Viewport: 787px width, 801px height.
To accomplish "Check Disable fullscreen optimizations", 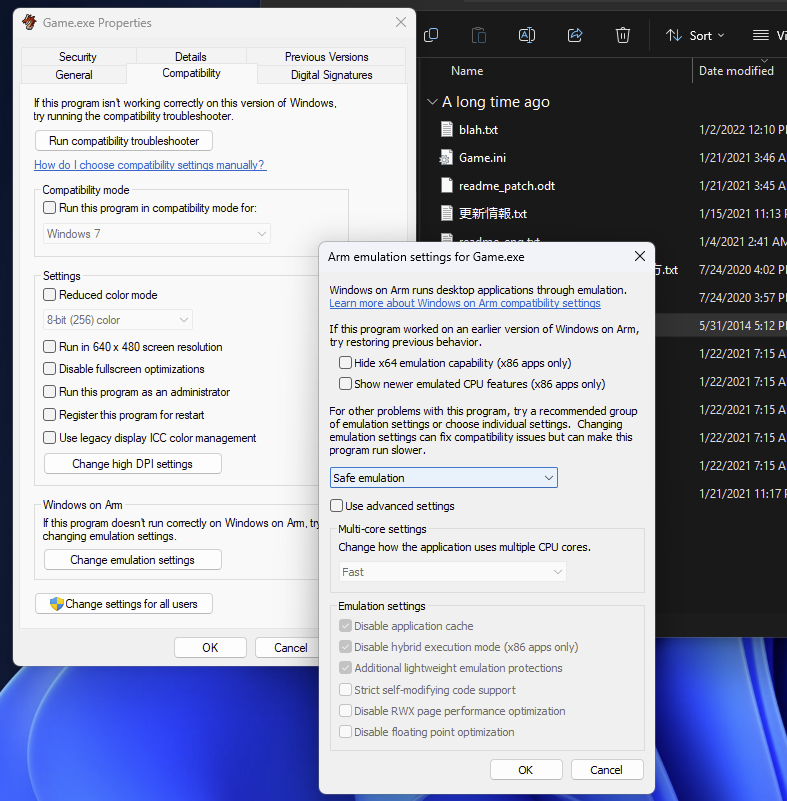I will [x=50, y=368].
